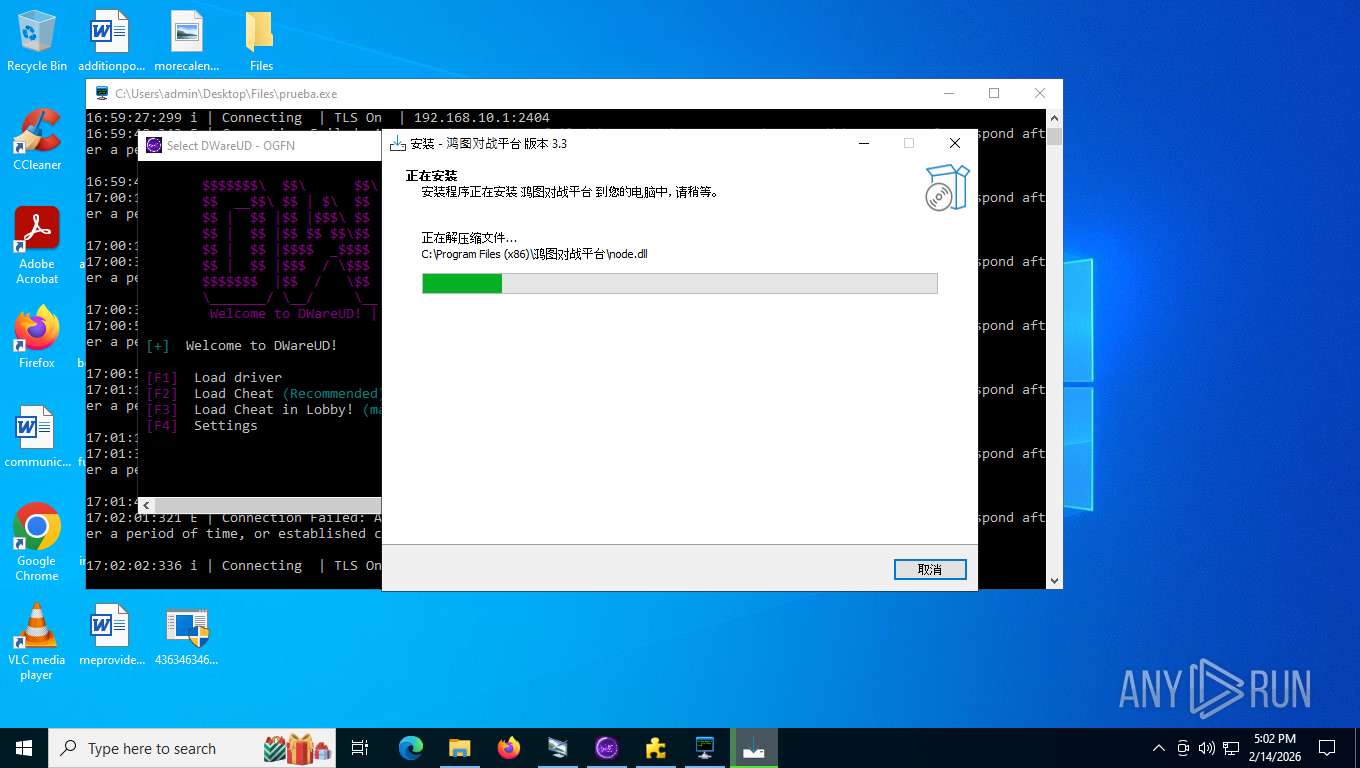Click the prueba.exe console title bar icon
Screen dimensions: 1360x768
(x=102, y=93)
